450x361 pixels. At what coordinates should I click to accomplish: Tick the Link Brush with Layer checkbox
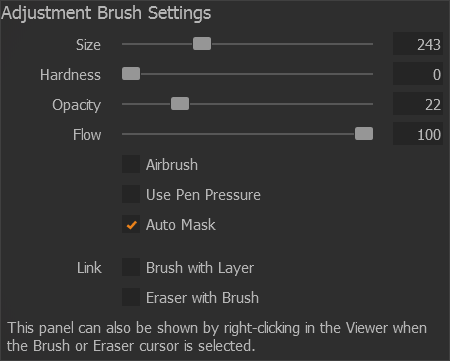131,267
